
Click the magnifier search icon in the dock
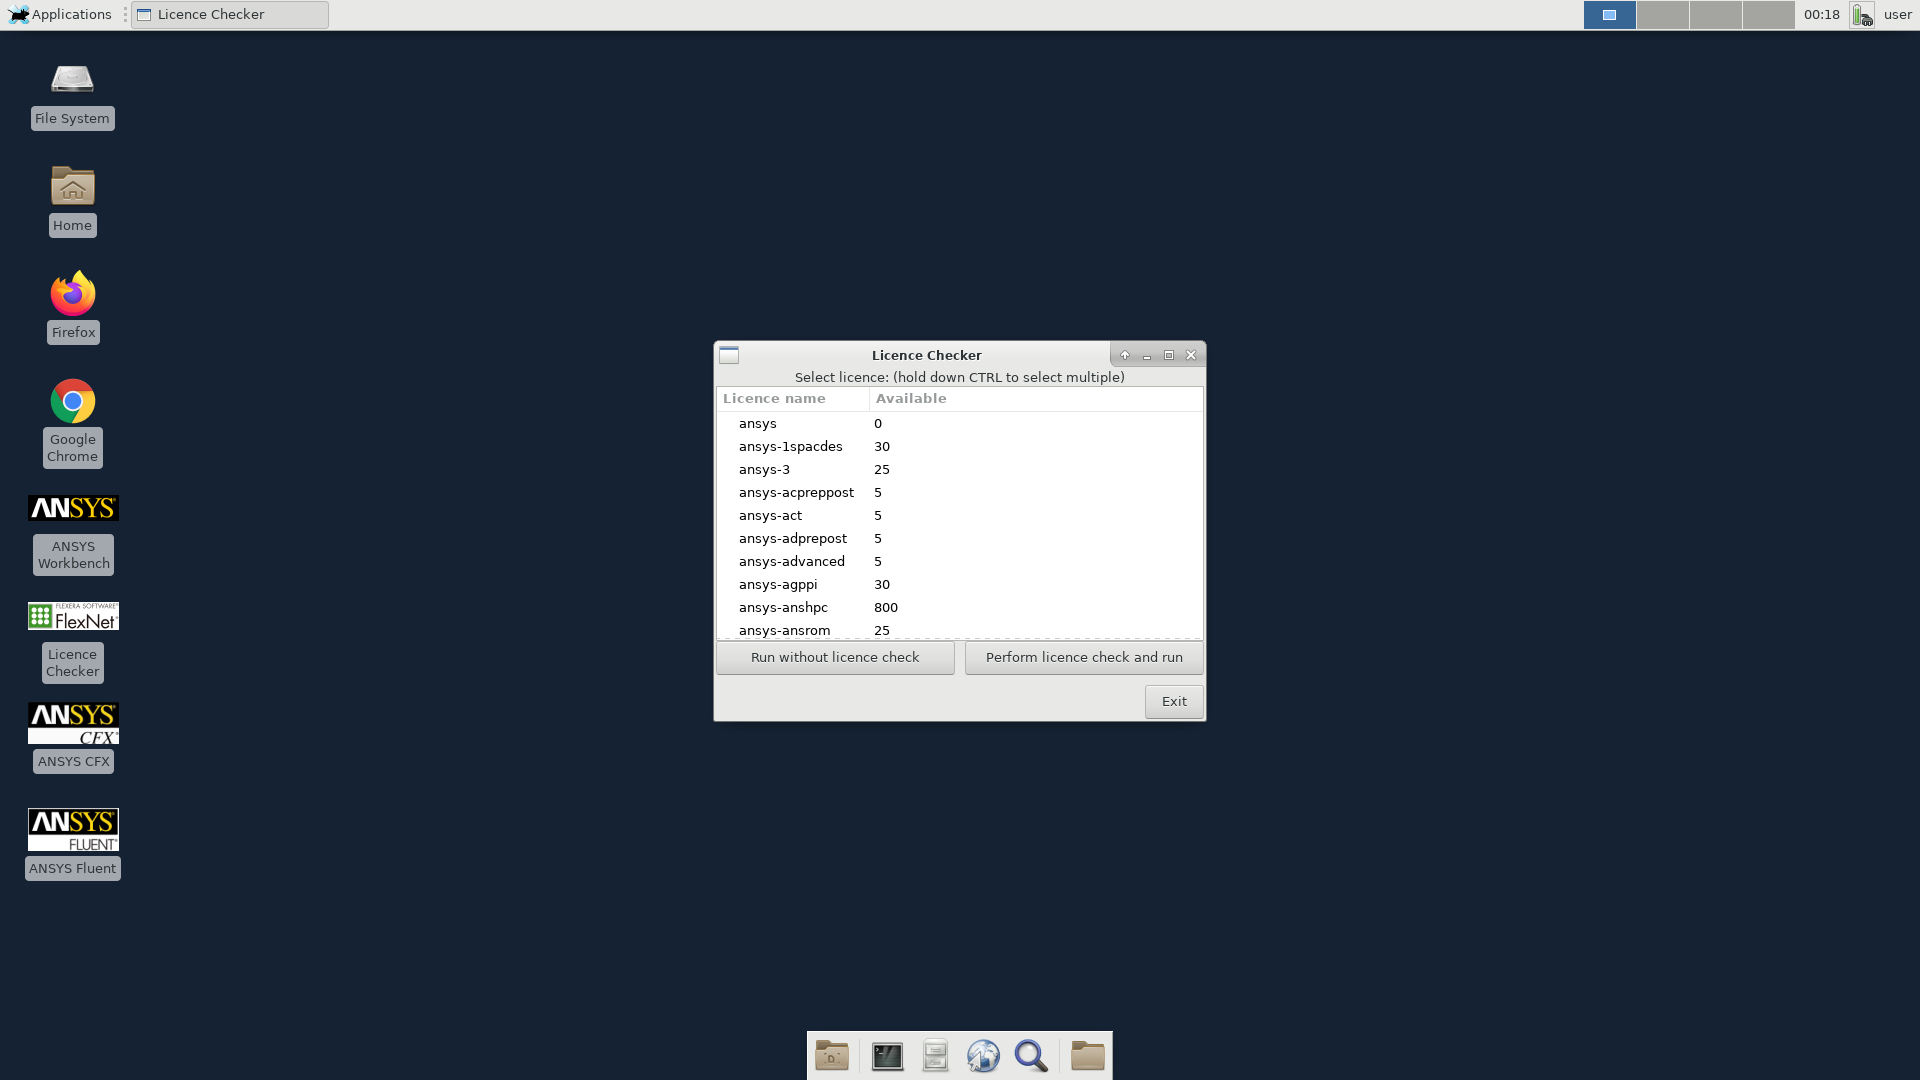pyautogui.click(x=1031, y=1056)
